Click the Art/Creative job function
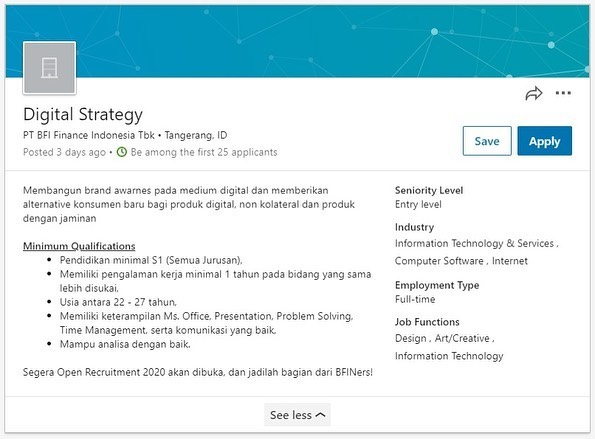The width and height of the screenshot is (595, 439). tap(462, 338)
